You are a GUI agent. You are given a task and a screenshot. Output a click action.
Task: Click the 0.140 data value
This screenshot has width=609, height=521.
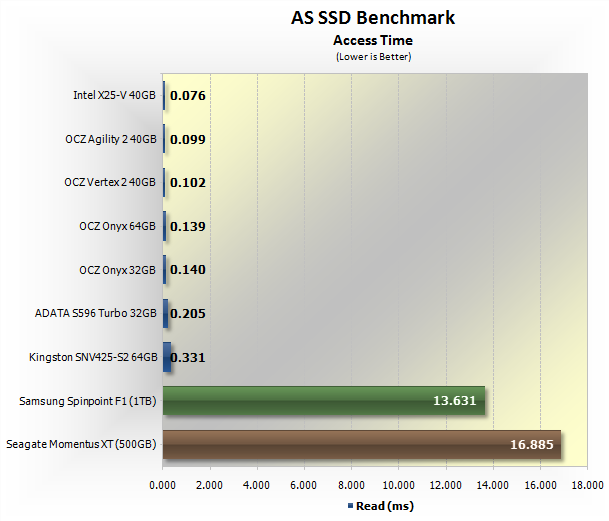click(x=188, y=270)
